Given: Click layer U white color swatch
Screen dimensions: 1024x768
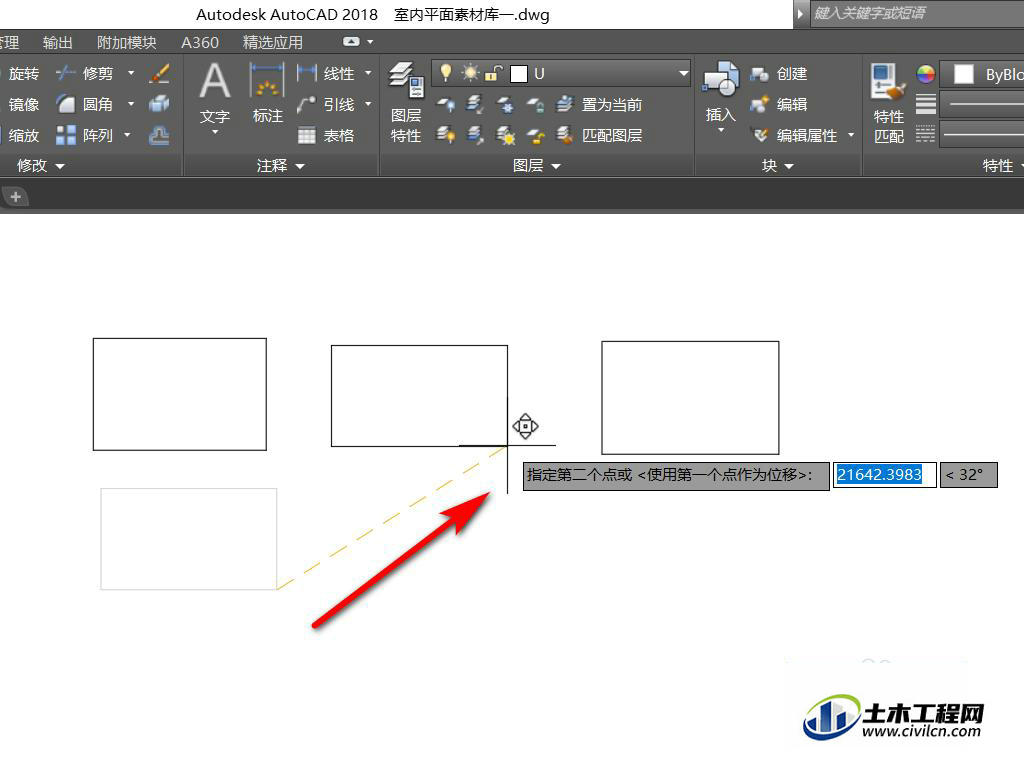Looking at the screenshot, I should pos(519,74).
